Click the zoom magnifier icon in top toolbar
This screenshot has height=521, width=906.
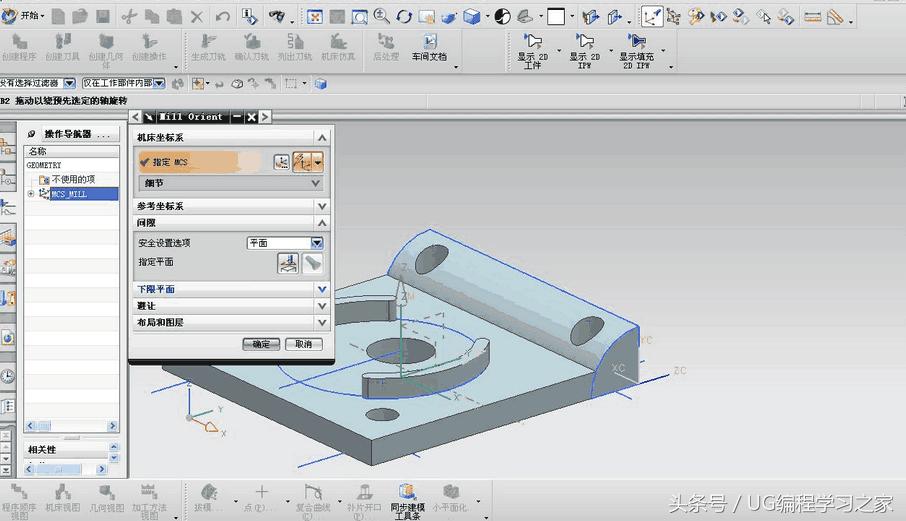tap(381, 17)
